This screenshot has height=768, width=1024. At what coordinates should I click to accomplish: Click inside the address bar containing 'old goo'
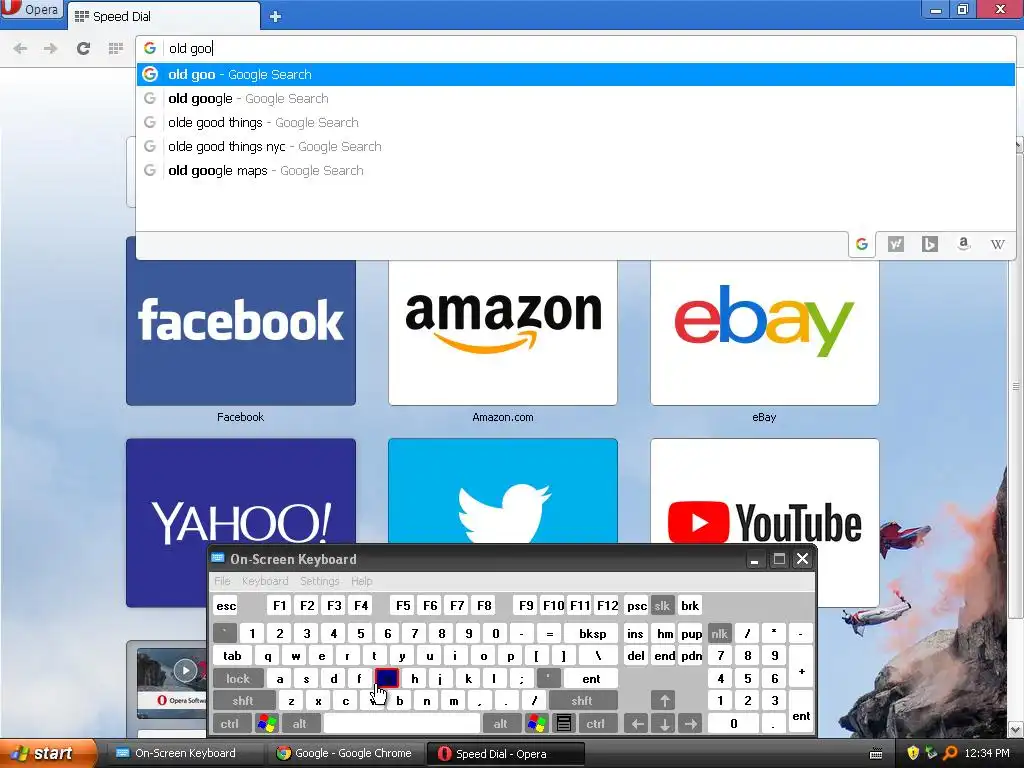click(575, 48)
